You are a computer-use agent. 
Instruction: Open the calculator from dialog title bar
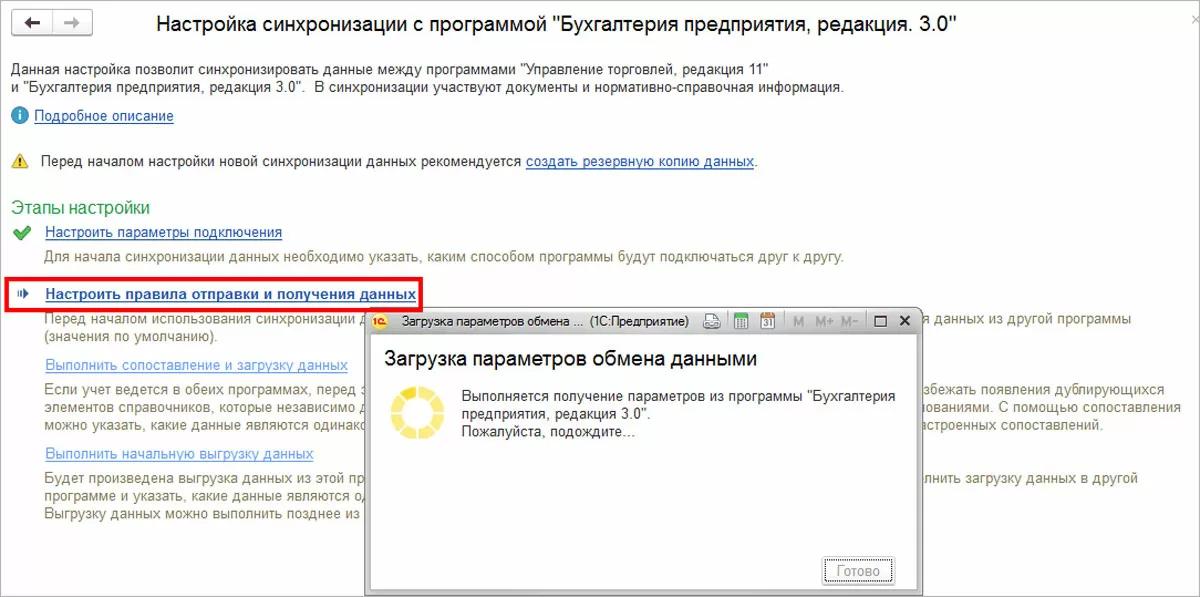[x=741, y=322]
